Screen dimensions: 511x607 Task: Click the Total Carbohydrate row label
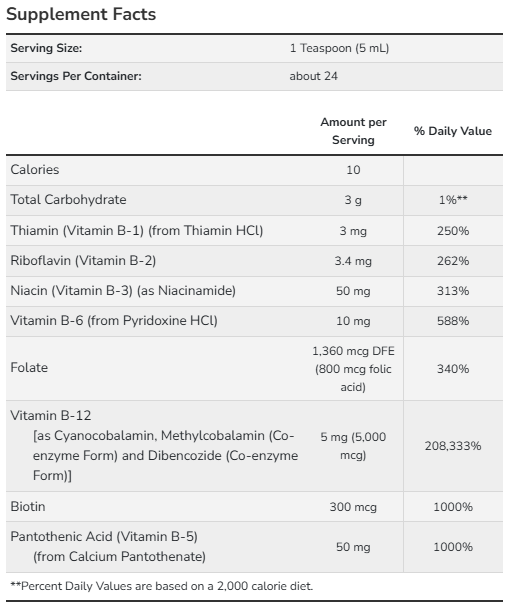69,200
